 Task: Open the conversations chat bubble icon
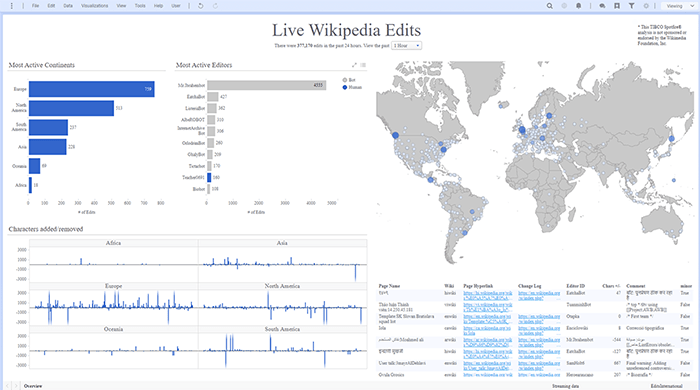pos(602,6)
